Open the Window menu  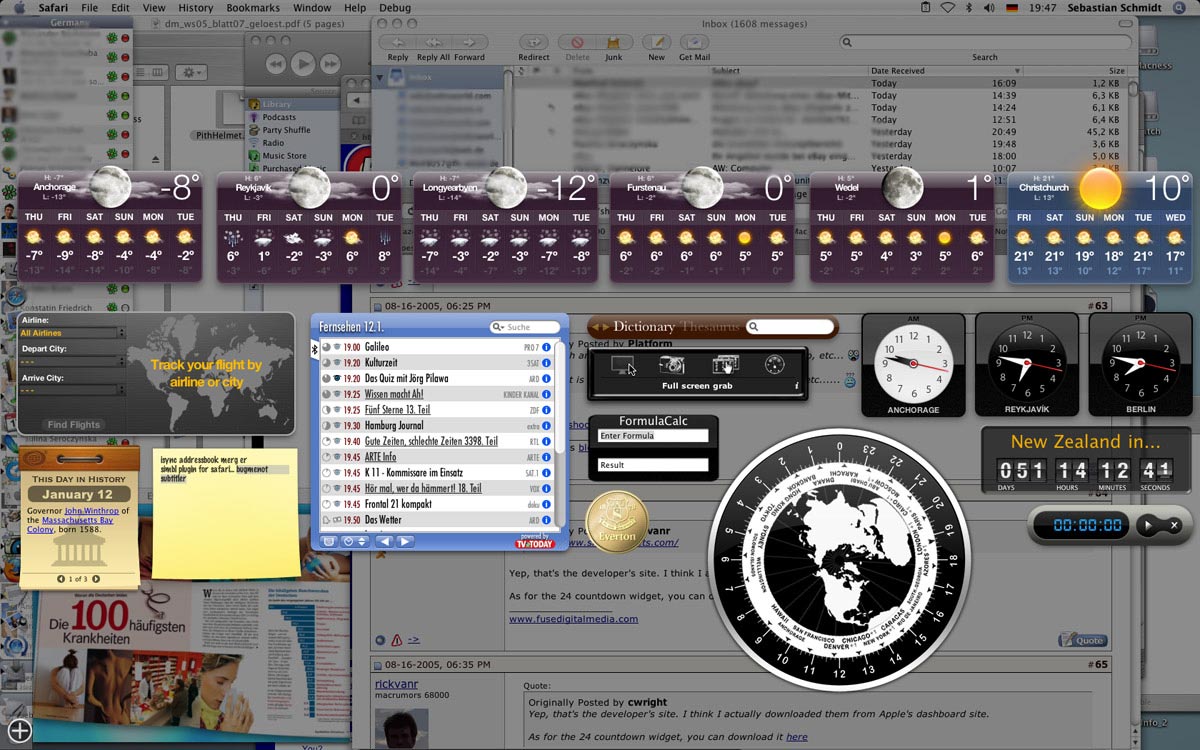tap(312, 7)
